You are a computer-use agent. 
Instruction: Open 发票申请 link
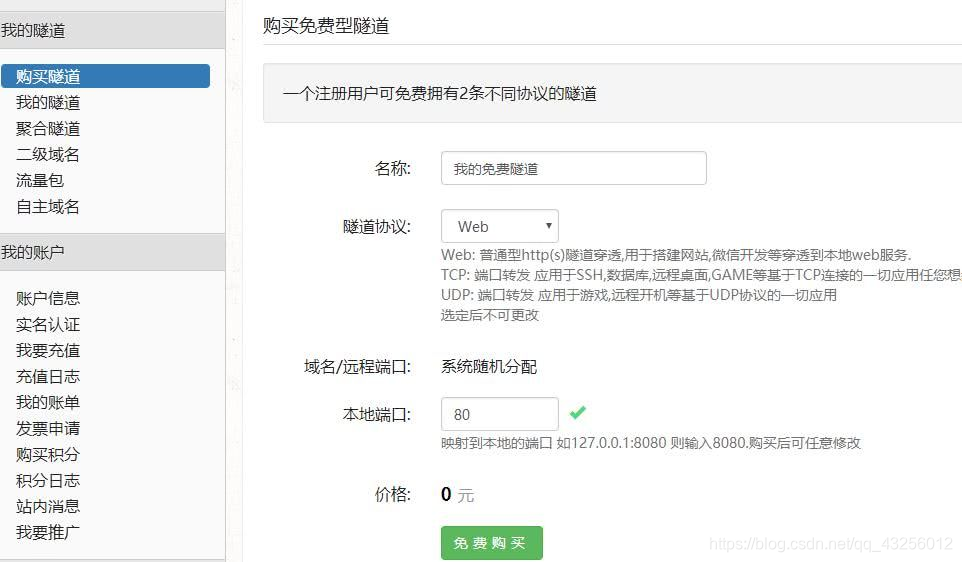click(x=48, y=428)
